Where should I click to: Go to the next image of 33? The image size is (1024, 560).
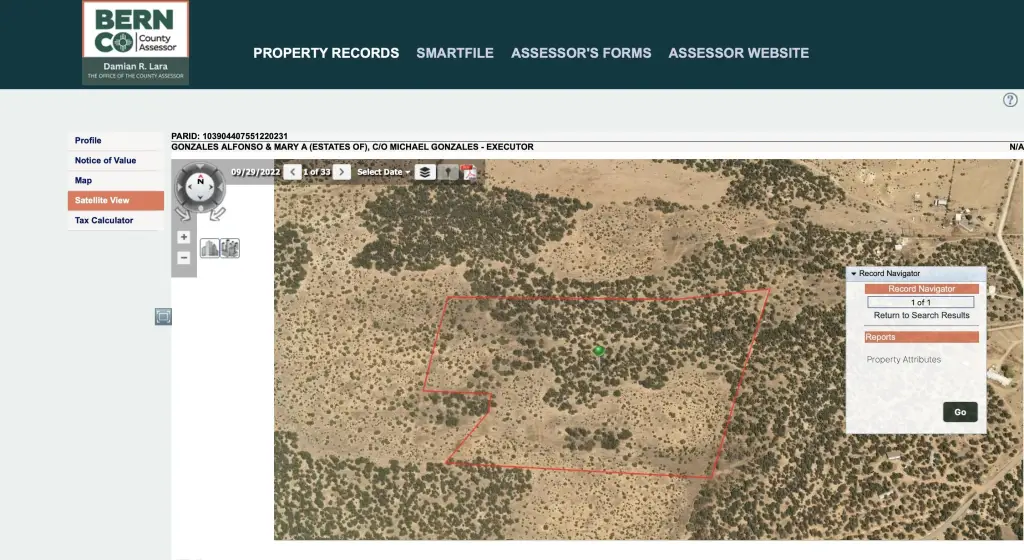tap(342, 172)
